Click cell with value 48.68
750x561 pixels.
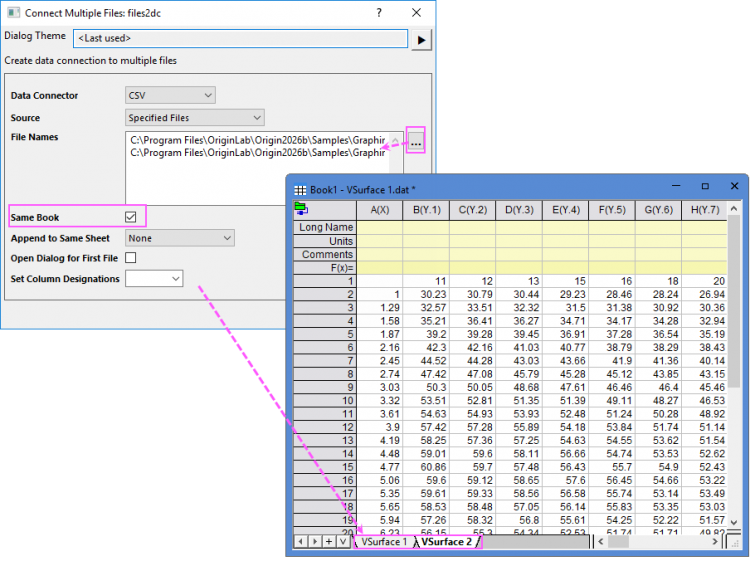519,387
